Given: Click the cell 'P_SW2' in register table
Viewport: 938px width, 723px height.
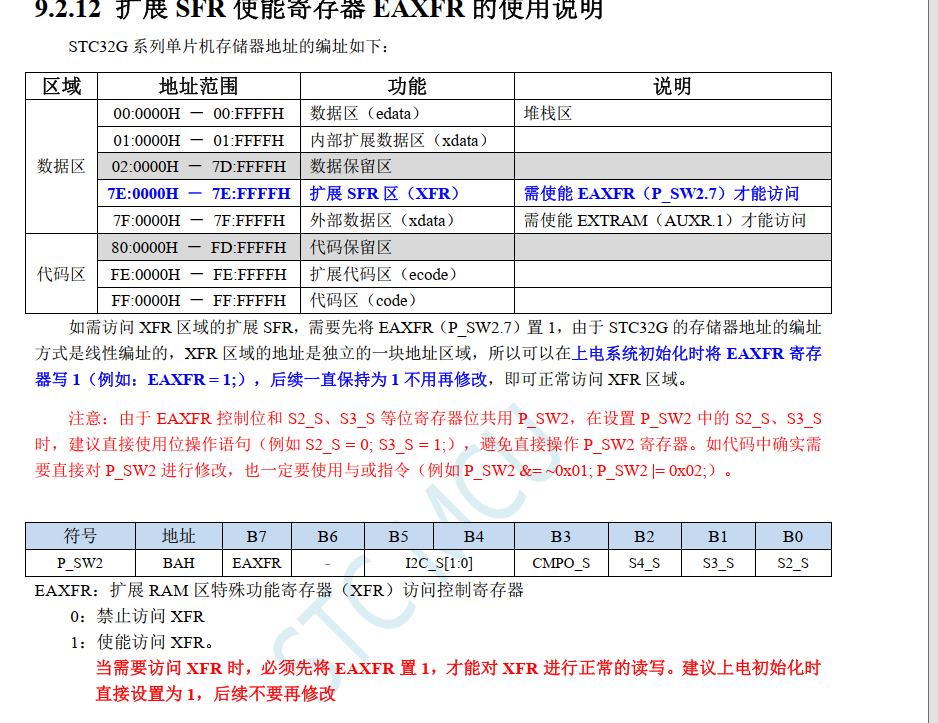Looking at the screenshot, I should click(x=80, y=563).
